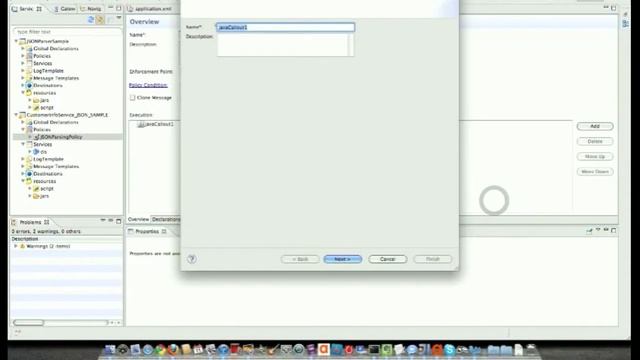Viewport: 640px width, 360px height.
Task: Click the Policies icon under JSONParserSample
Action: pyautogui.click(x=29, y=56)
